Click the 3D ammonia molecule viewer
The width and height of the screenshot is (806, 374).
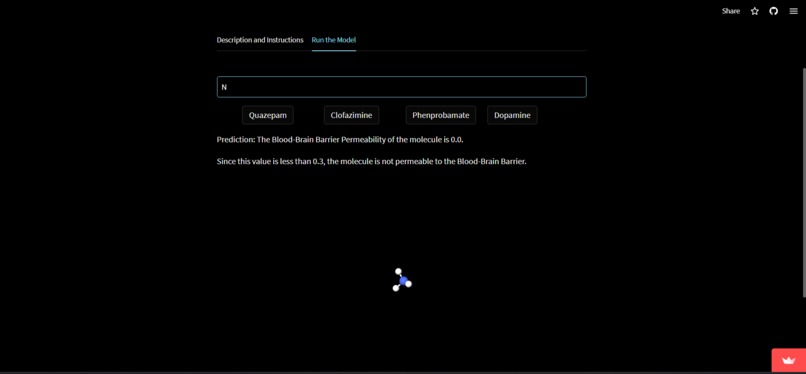402,280
